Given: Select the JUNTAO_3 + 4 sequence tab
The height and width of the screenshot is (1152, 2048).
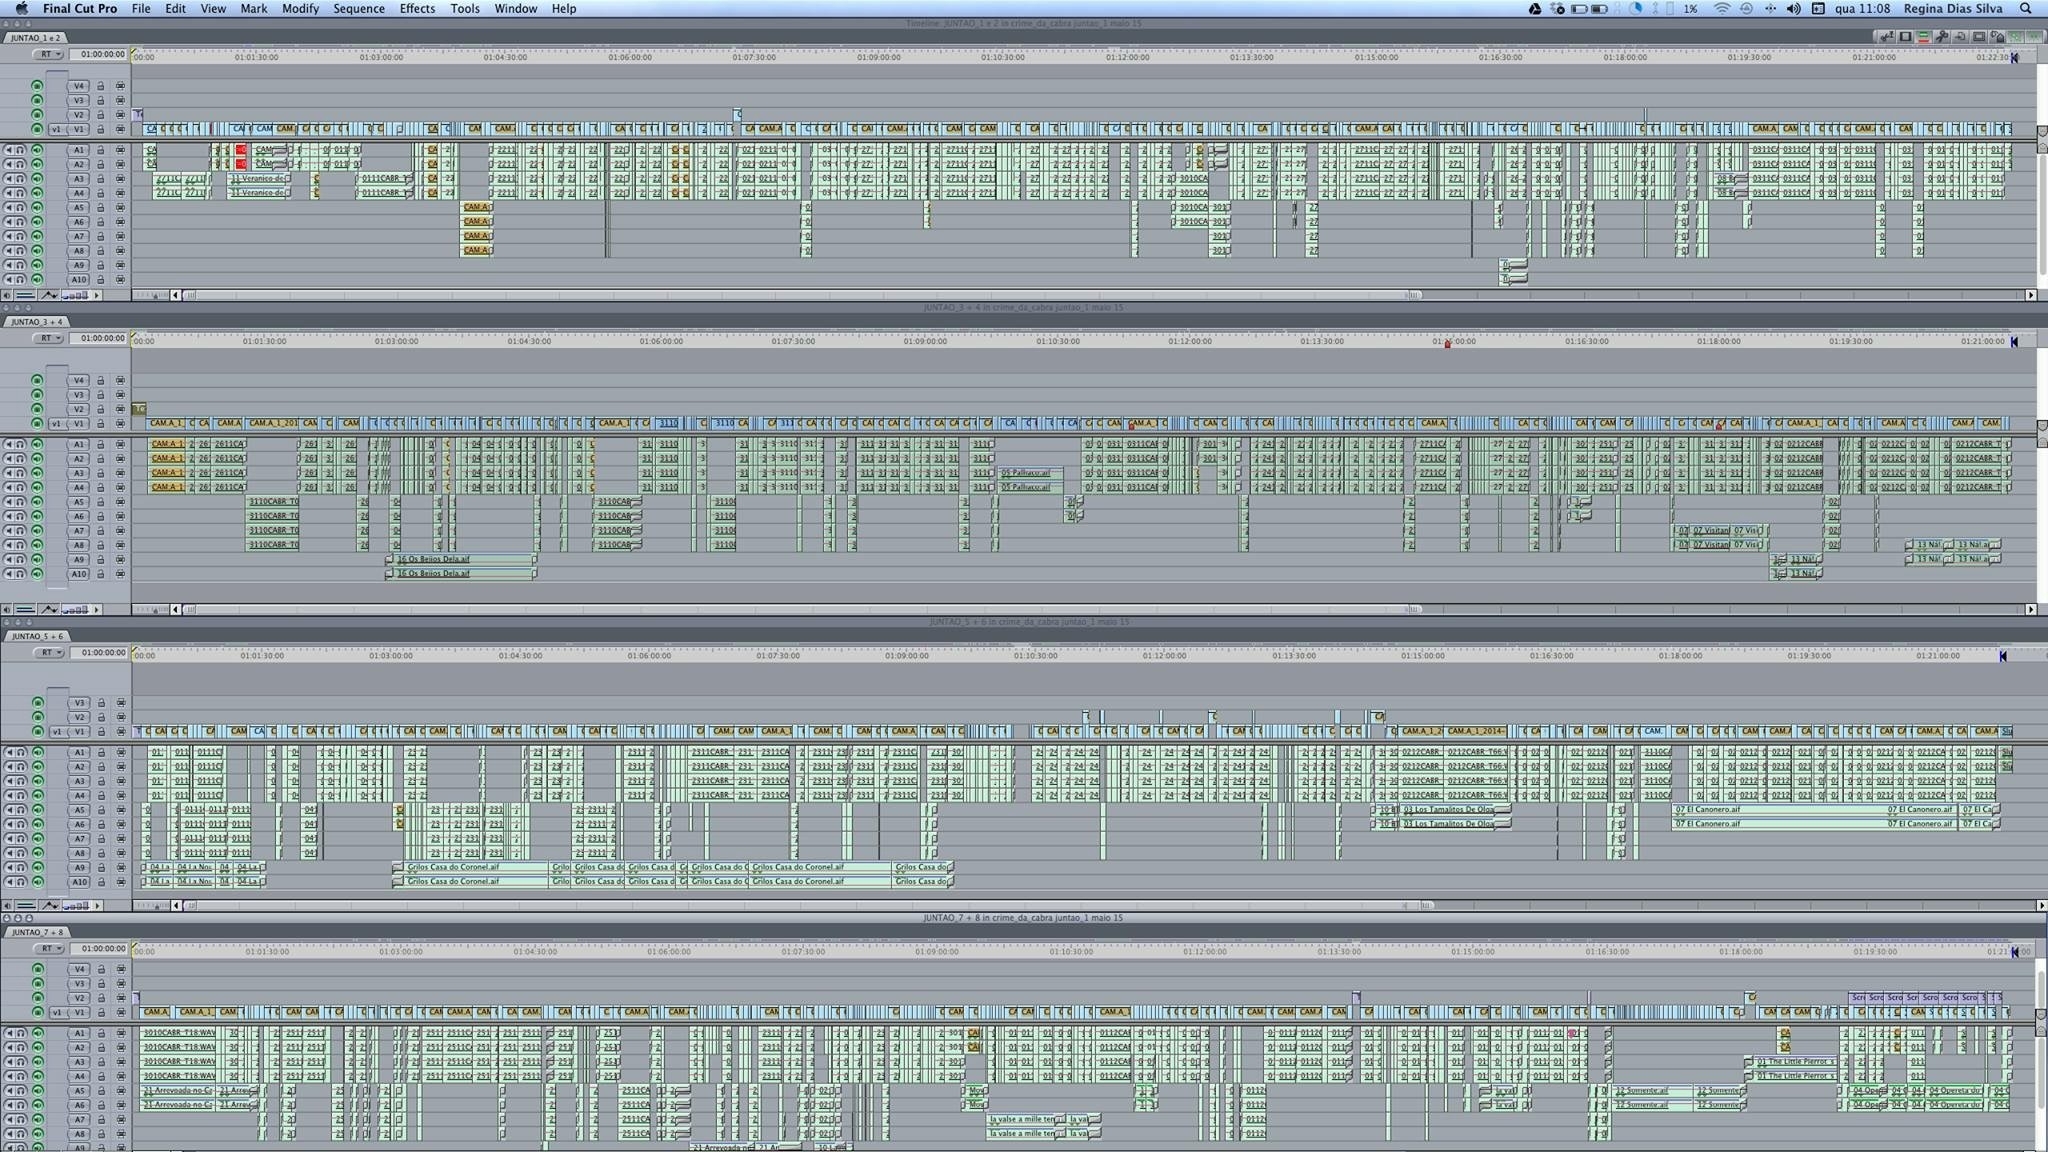Looking at the screenshot, I should 37,322.
